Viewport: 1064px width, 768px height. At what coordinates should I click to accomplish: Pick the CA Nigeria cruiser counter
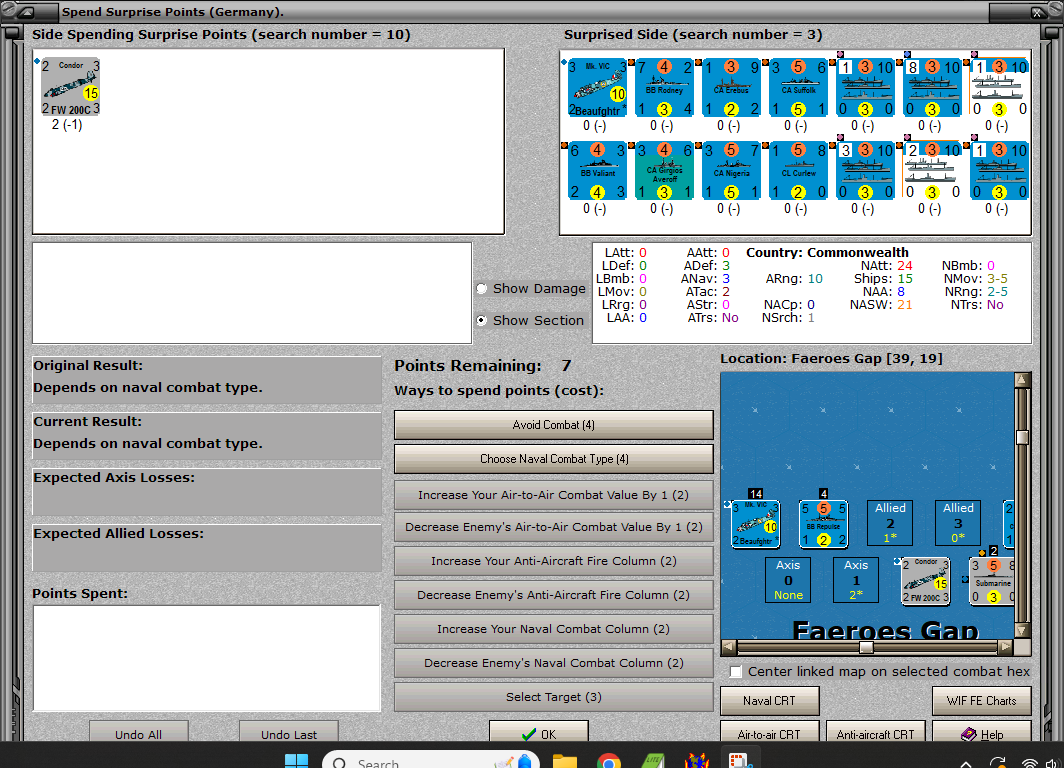point(732,170)
